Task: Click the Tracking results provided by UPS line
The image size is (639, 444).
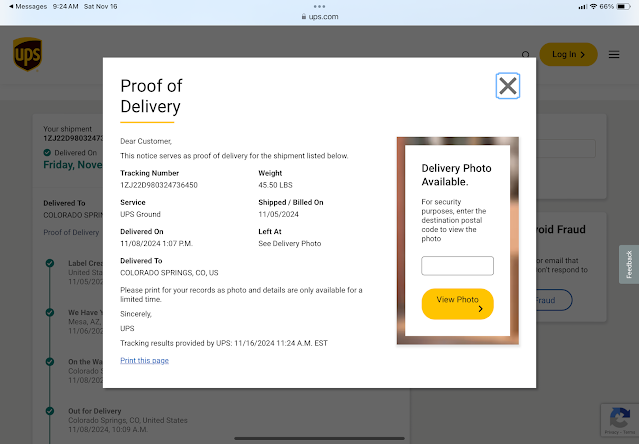Action: [x=224, y=343]
